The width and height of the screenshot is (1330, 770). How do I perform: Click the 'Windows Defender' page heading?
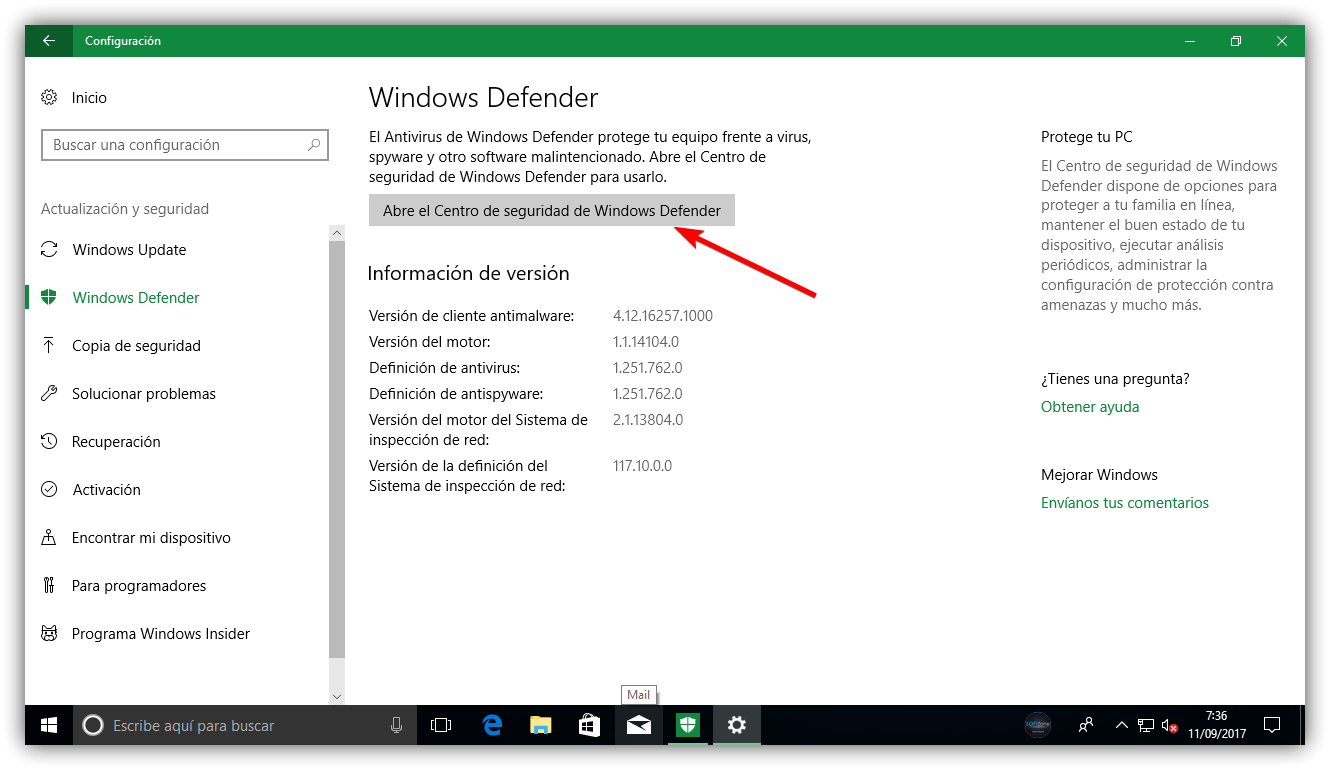(x=484, y=98)
